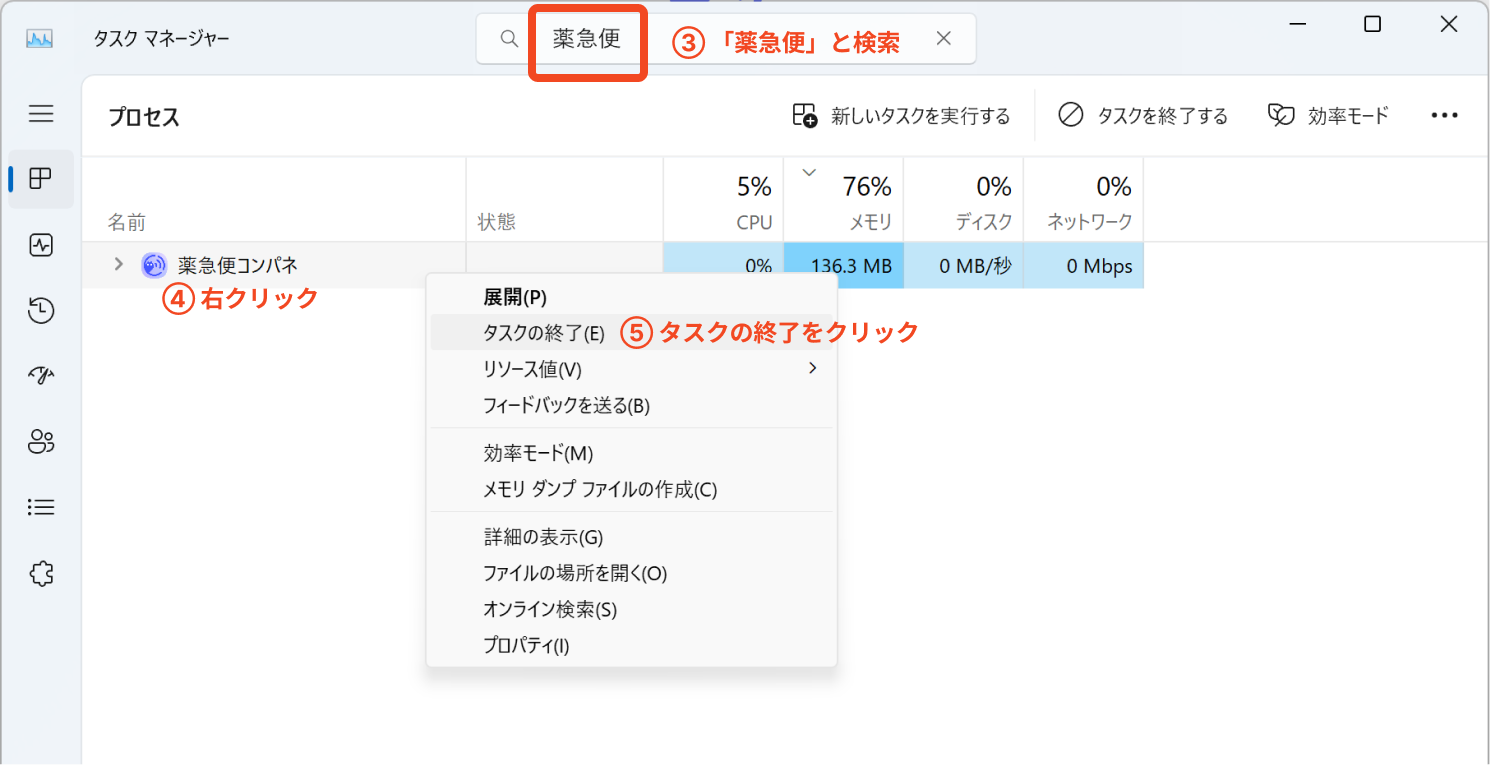Choose ファイルの場所を開く in context menu

click(574, 573)
